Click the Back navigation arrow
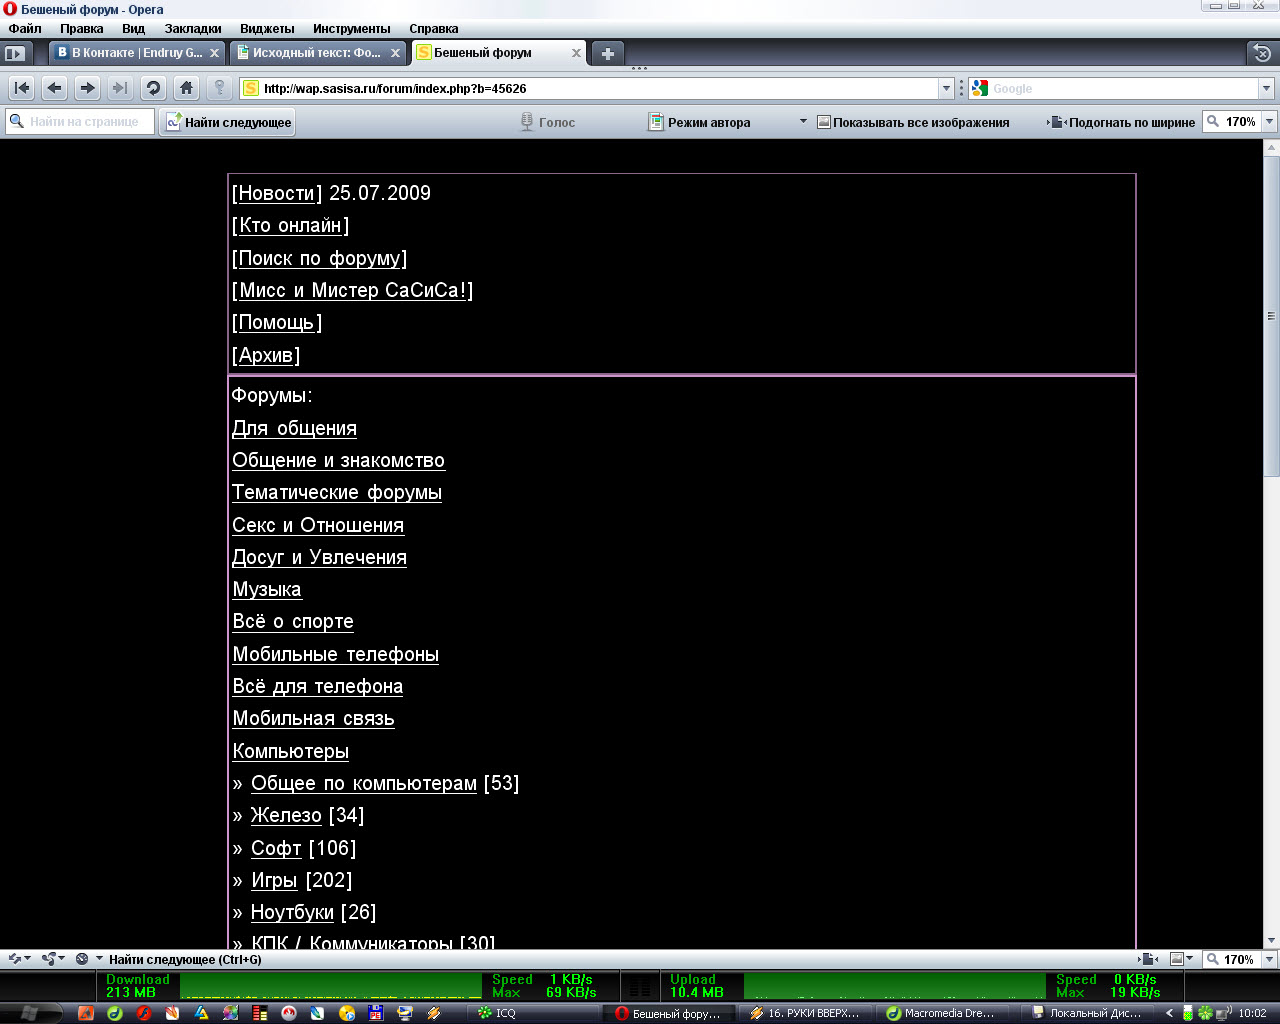The image size is (1280, 1024). 55,88
